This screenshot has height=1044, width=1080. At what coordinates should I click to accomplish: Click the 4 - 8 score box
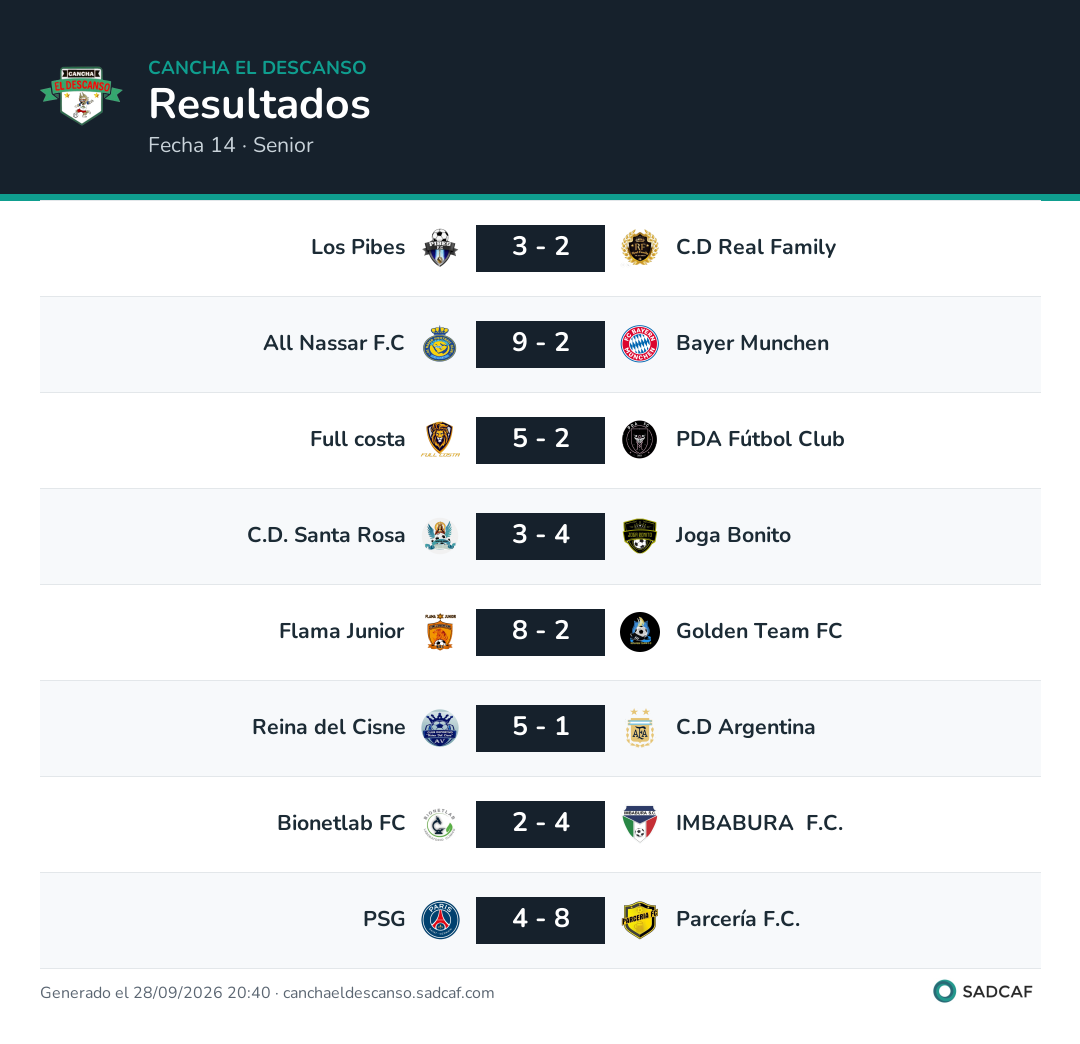click(x=540, y=920)
